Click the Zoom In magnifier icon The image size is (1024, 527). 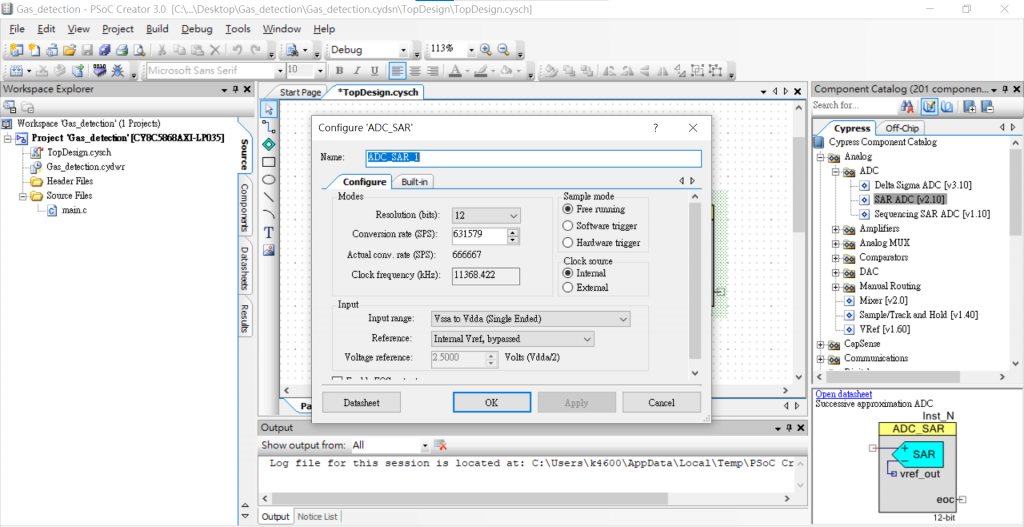486,50
